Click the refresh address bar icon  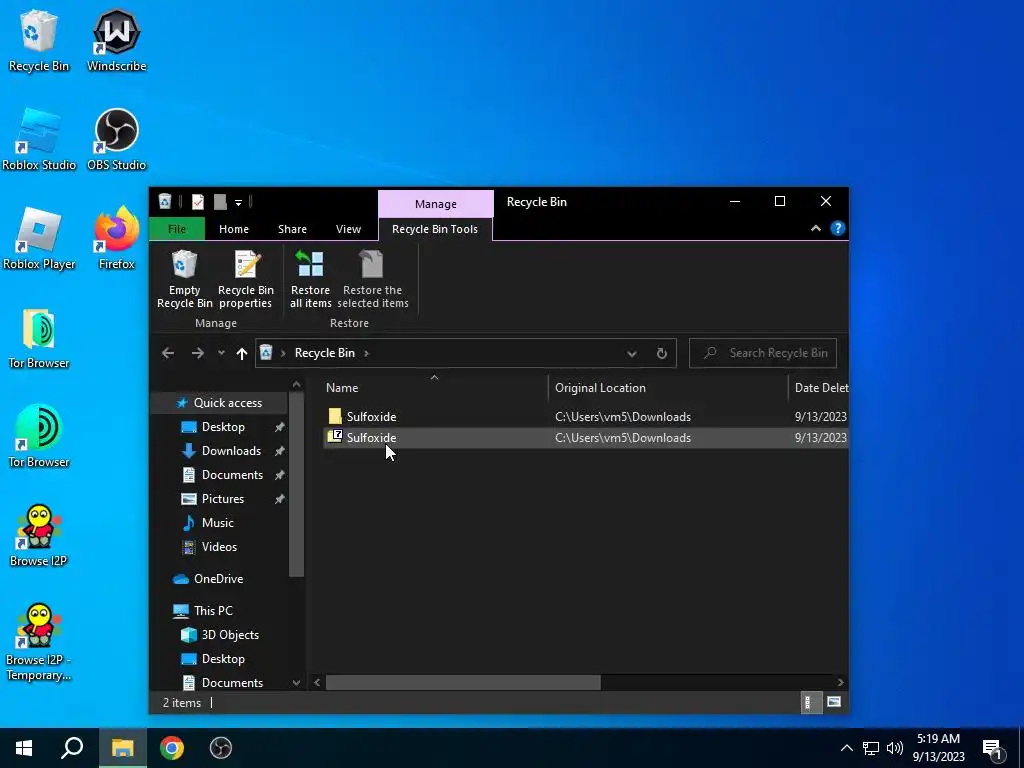coord(662,353)
